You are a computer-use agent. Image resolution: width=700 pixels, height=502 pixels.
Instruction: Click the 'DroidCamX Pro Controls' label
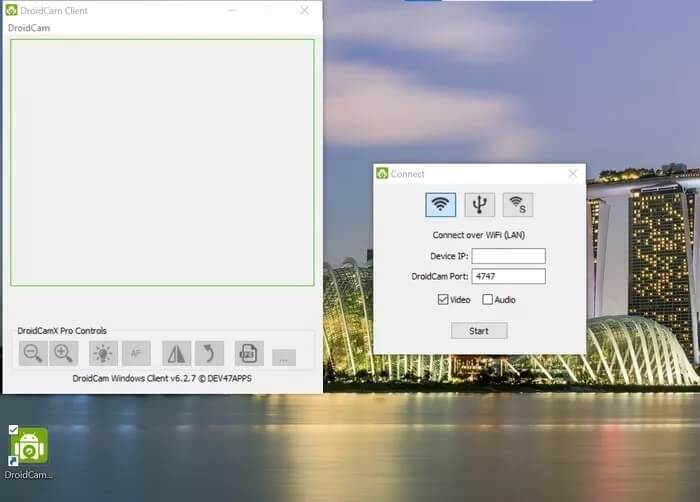point(62,331)
